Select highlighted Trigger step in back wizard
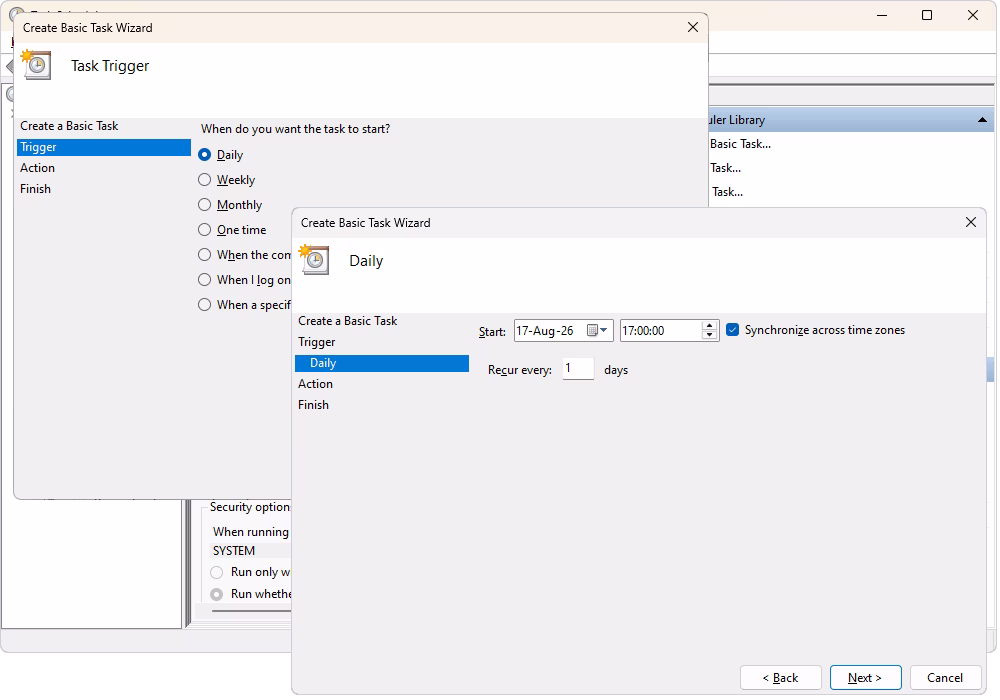Image resolution: width=1000 pixels, height=700 pixels. coord(103,147)
